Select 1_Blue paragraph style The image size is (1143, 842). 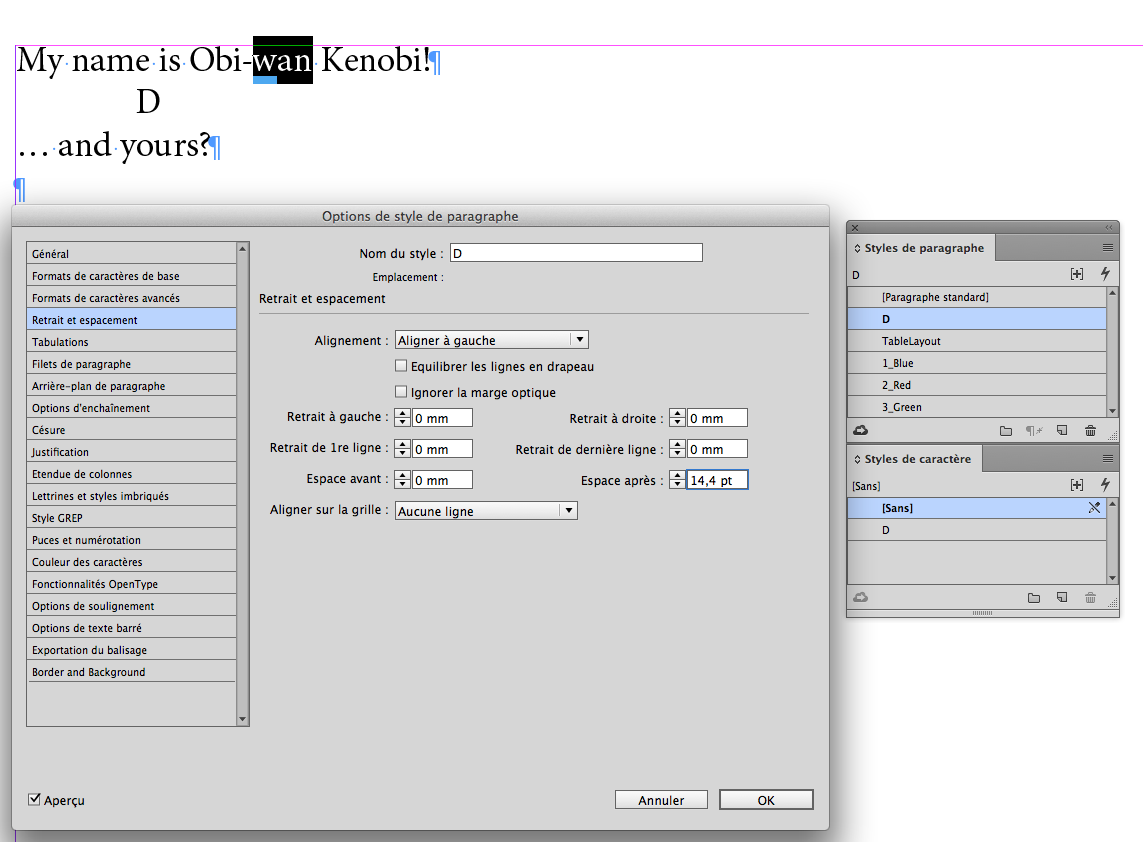977,363
